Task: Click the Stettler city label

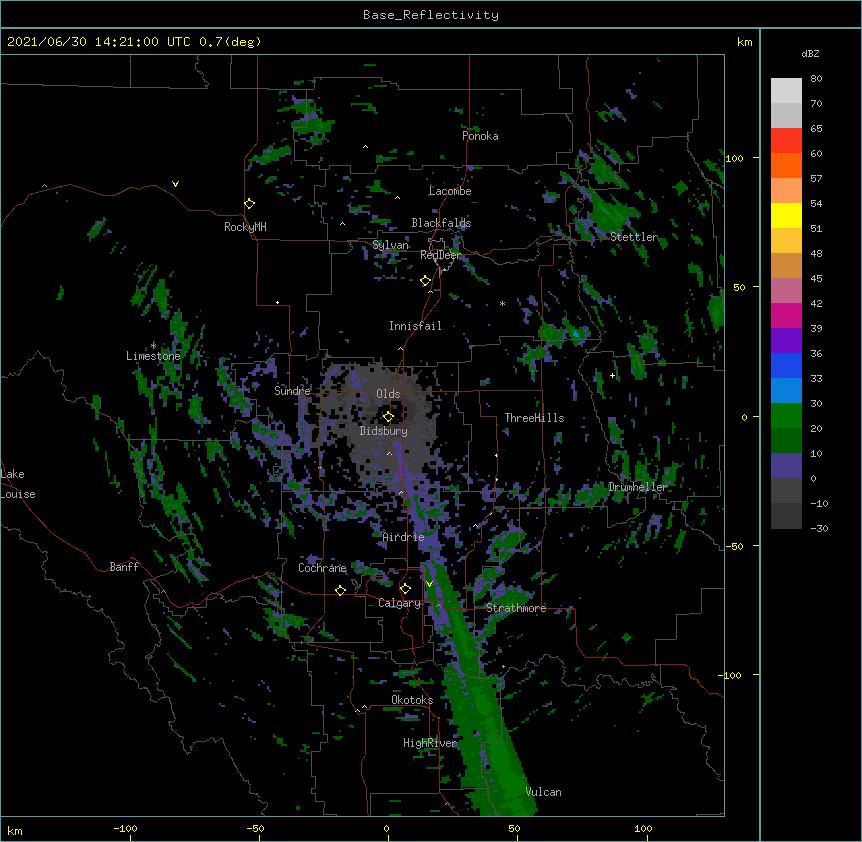Action: click(634, 237)
